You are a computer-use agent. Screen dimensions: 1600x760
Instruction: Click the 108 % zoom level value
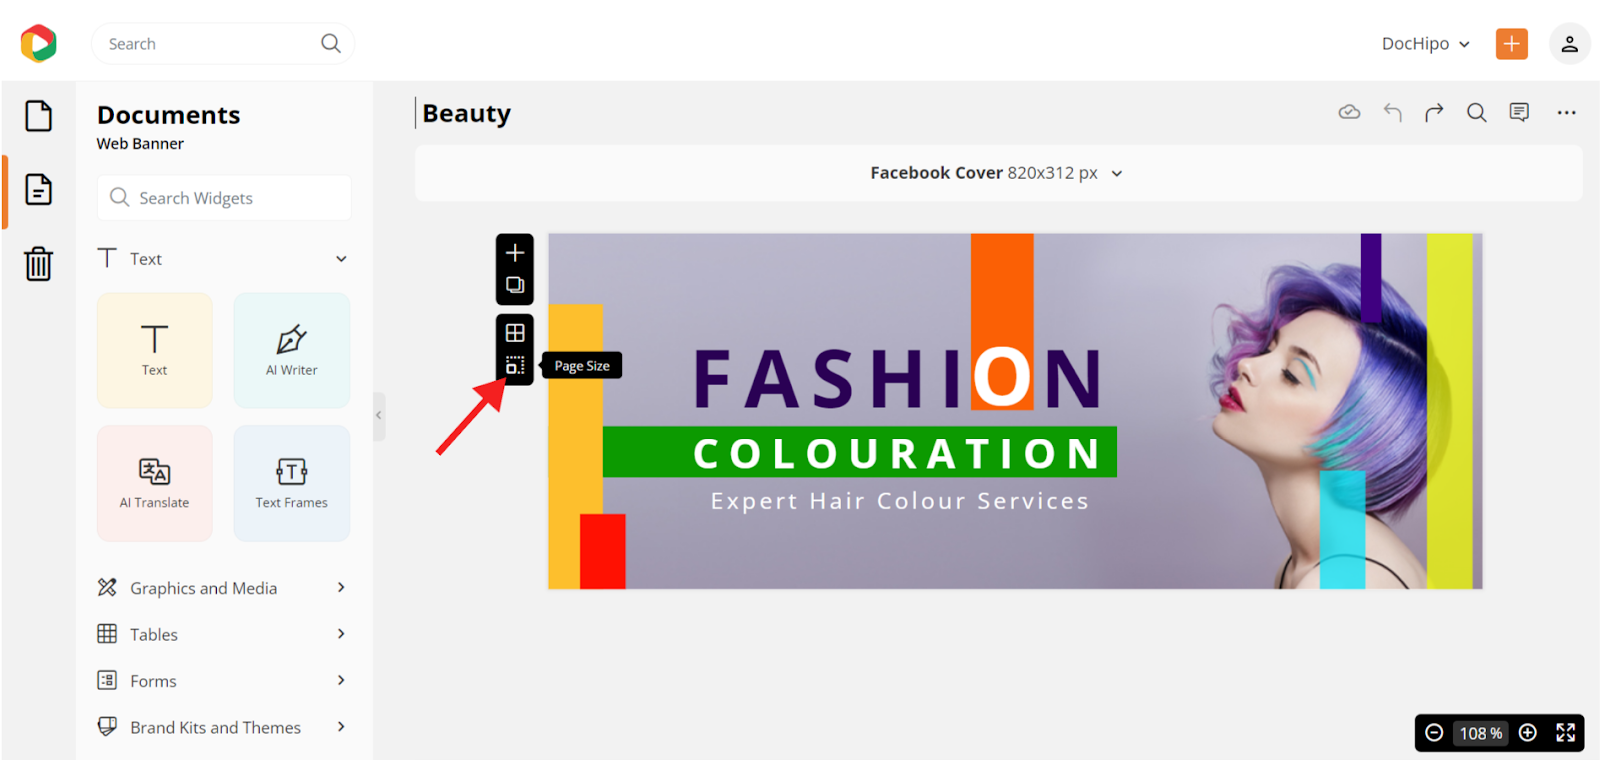click(1481, 733)
